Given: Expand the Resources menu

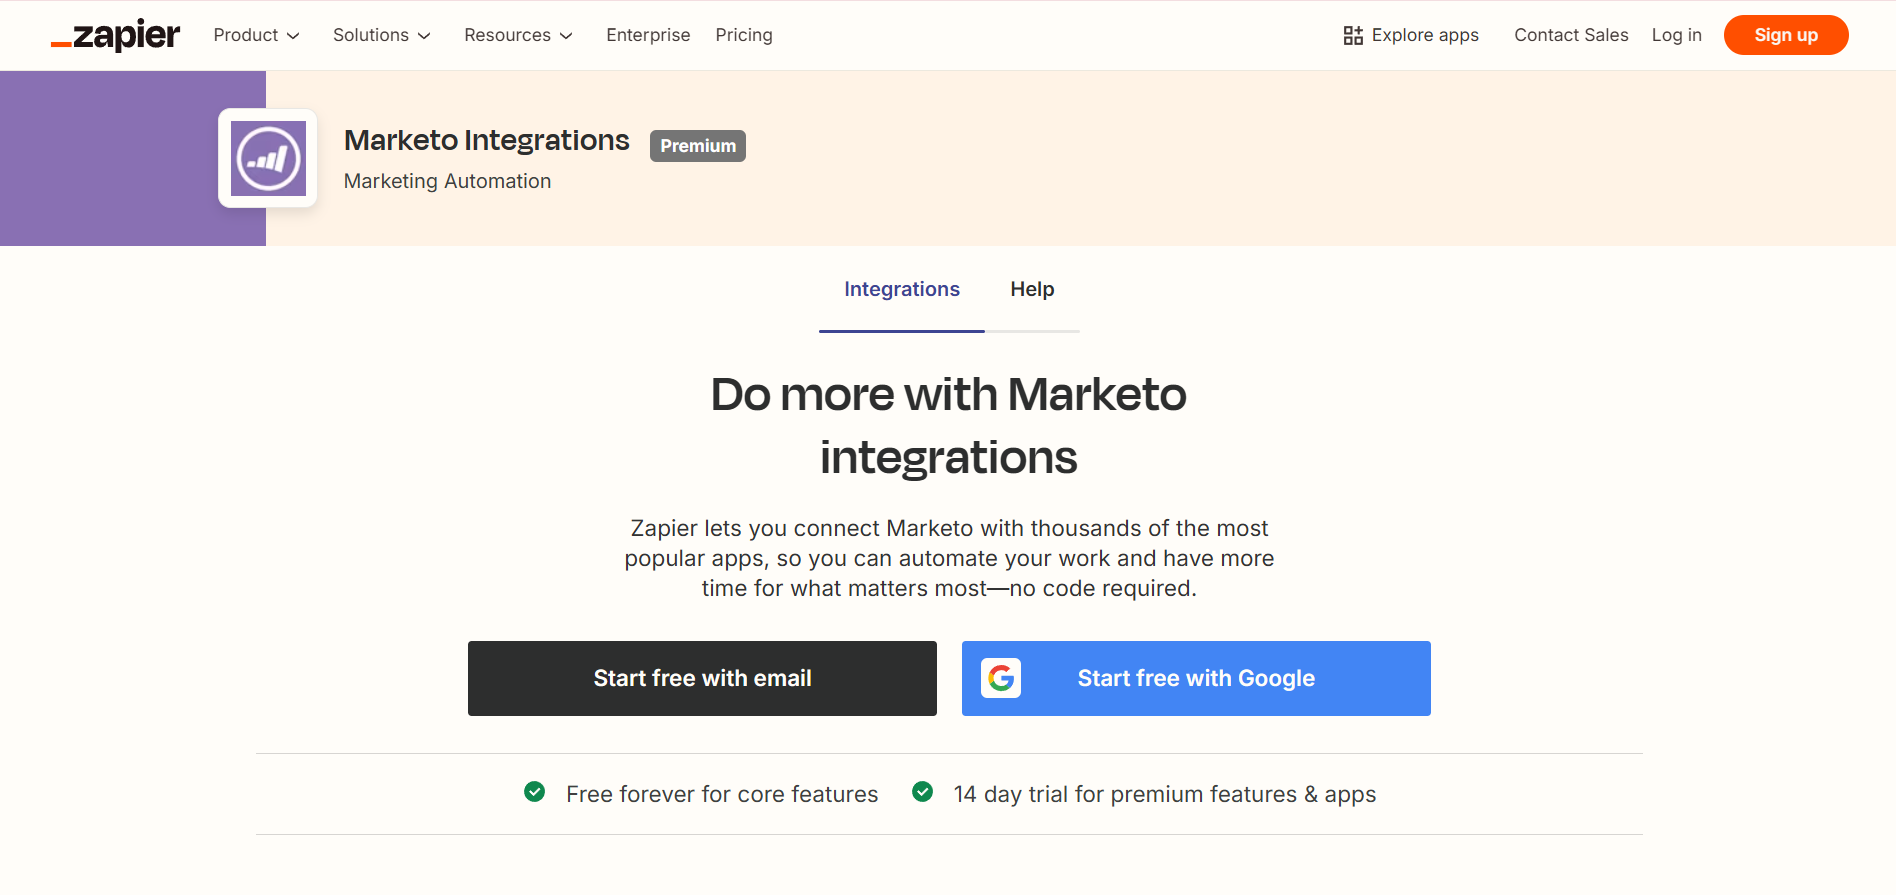Looking at the screenshot, I should pos(519,35).
